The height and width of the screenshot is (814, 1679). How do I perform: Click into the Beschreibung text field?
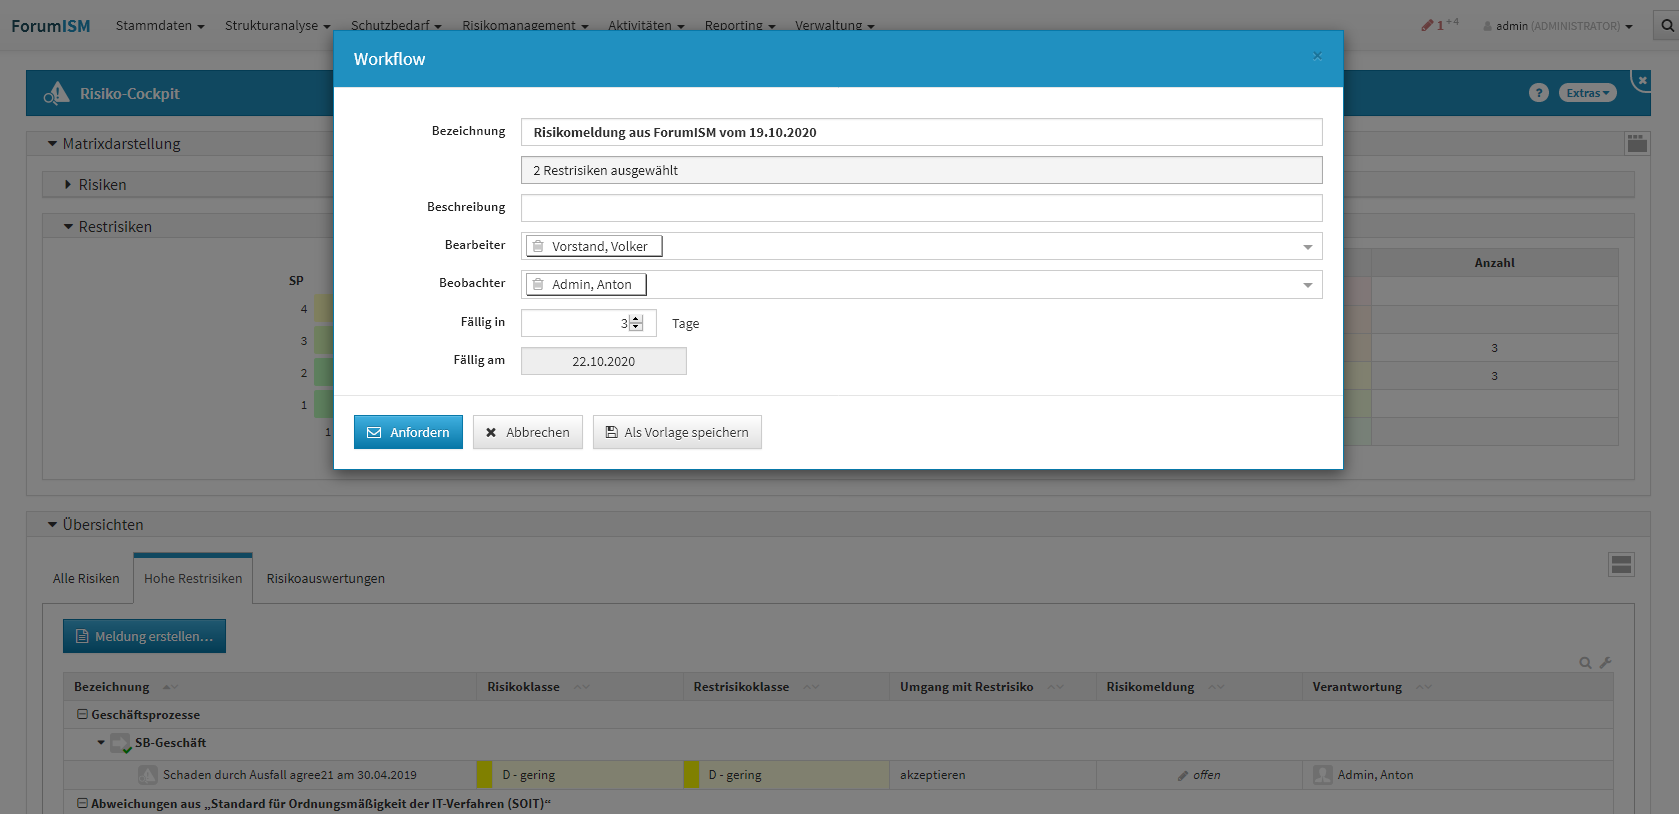[921, 208]
